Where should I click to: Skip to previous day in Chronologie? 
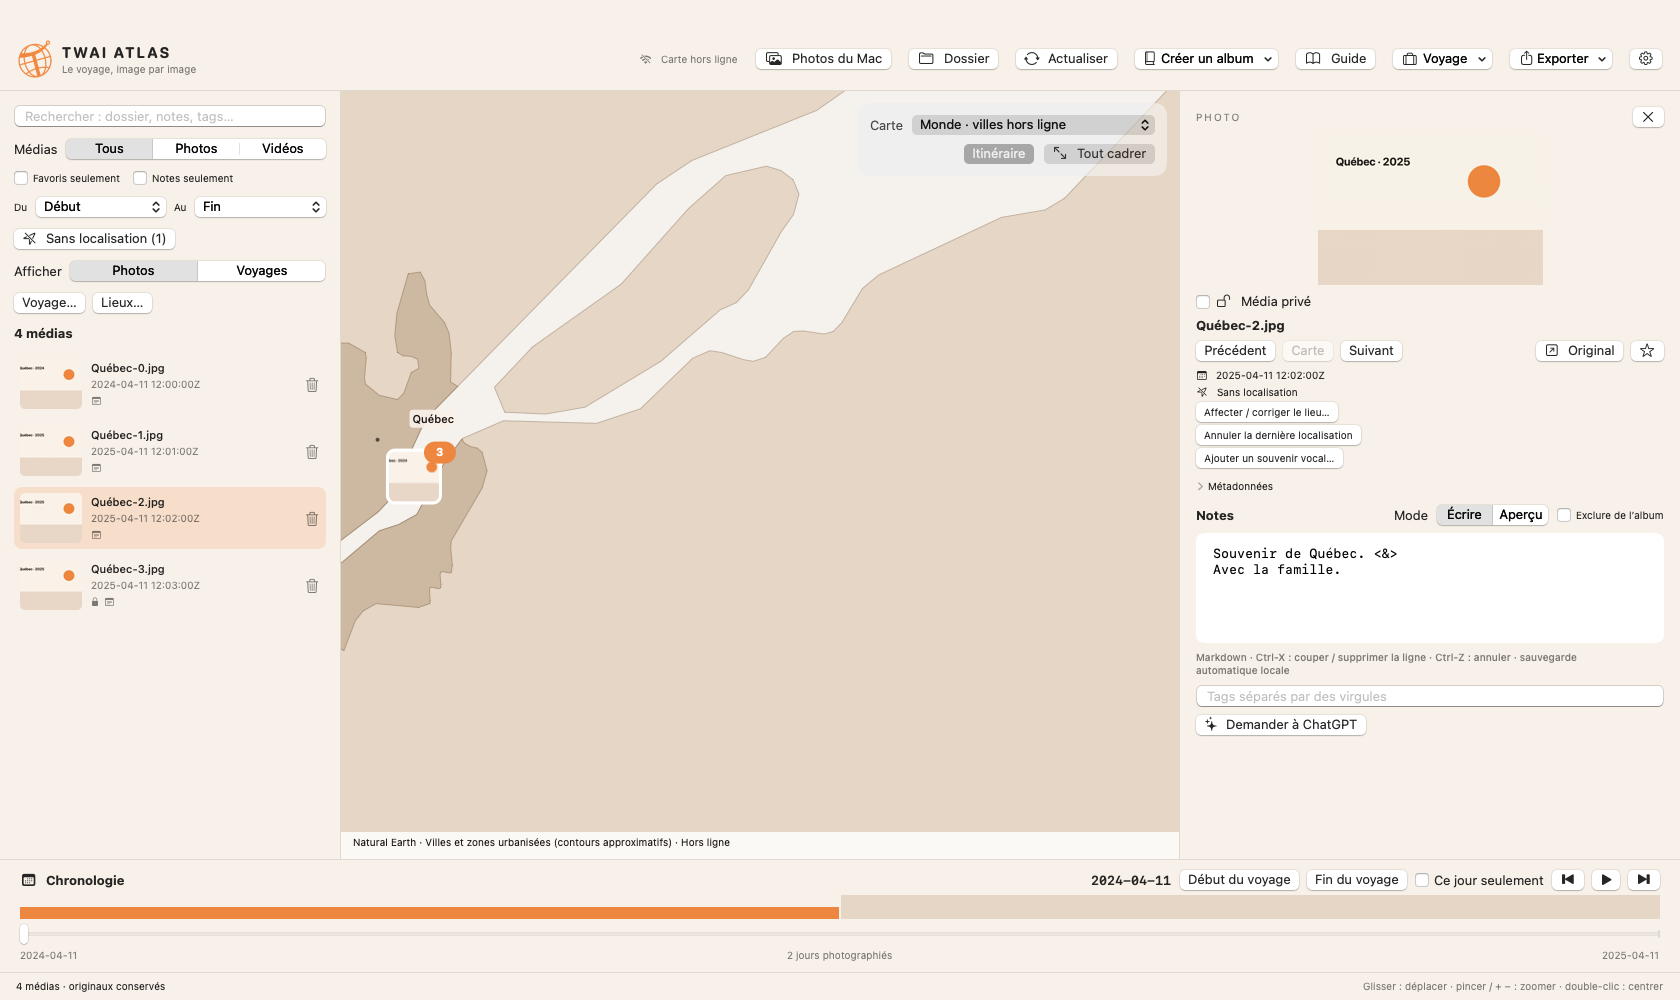(x=1568, y=880)
